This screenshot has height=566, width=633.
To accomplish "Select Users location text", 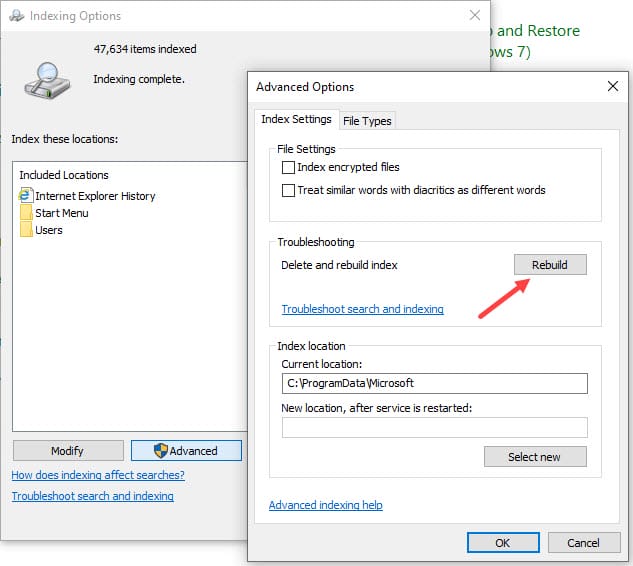I will (49, 230).
